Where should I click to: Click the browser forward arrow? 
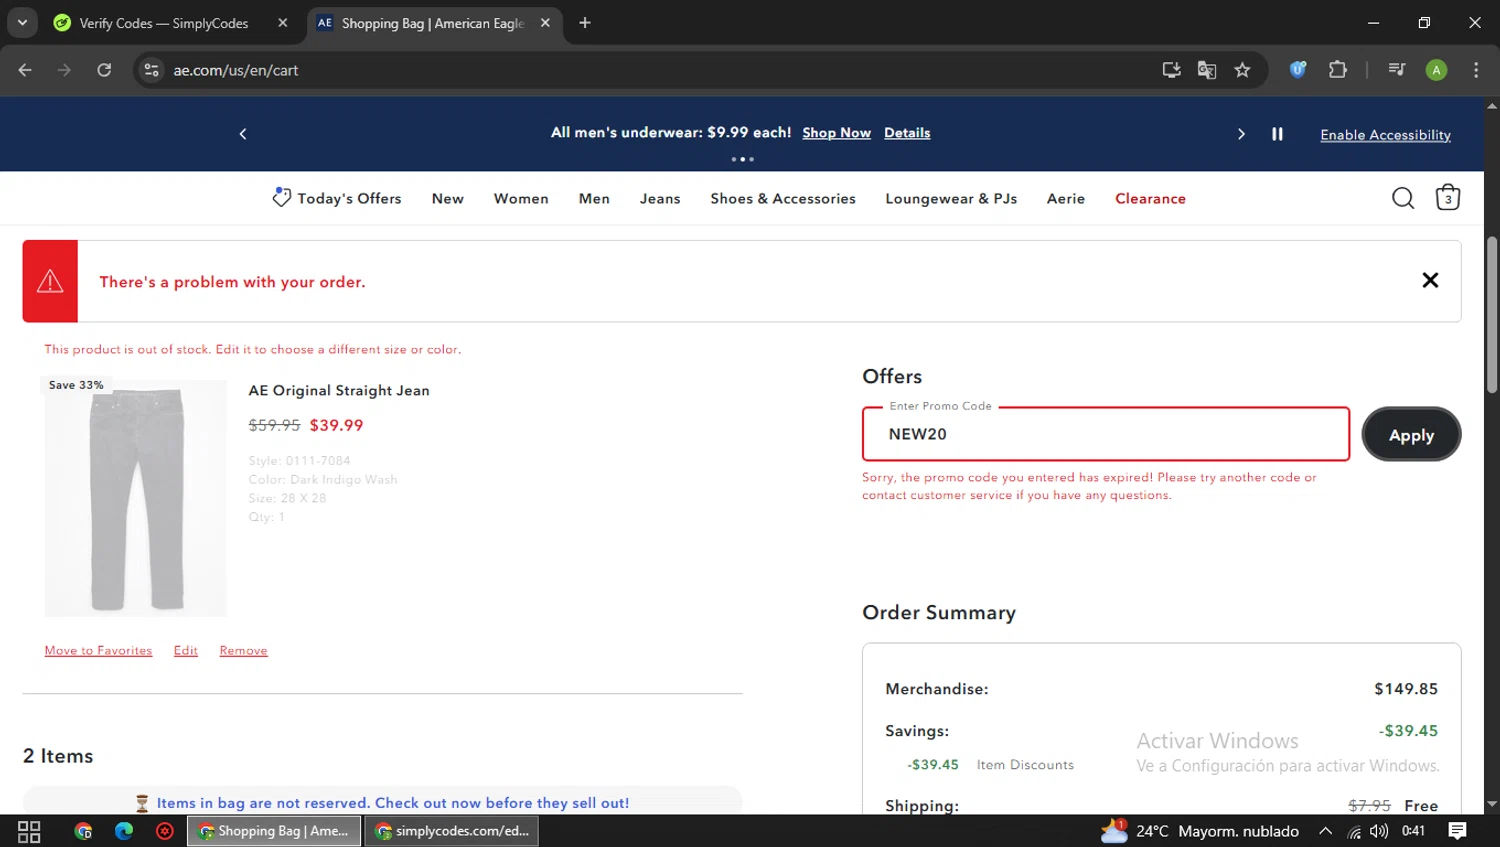click(64, 70)
